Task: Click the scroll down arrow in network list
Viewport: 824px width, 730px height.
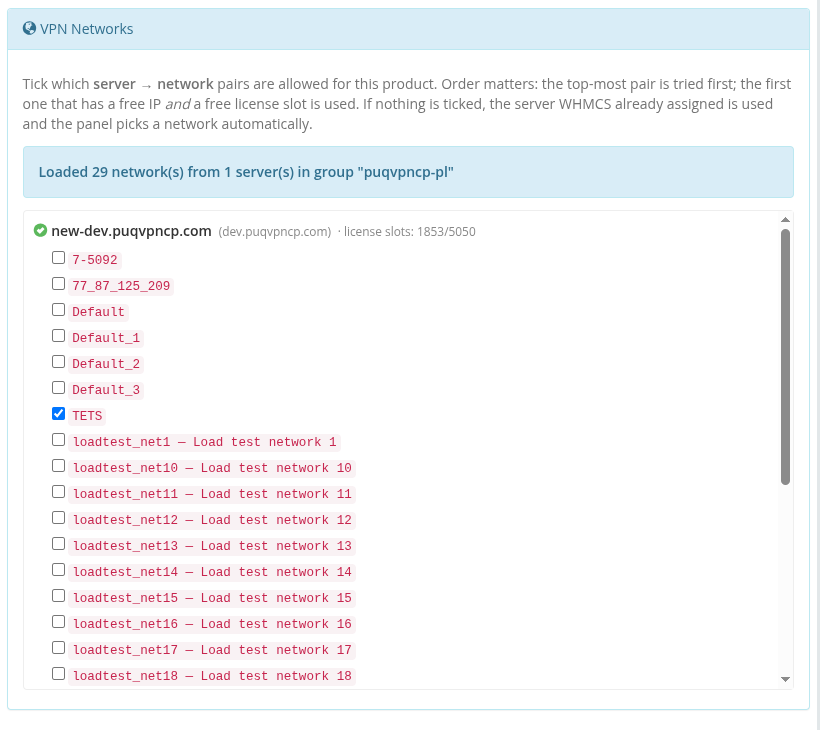Action: tap(785, 680)
